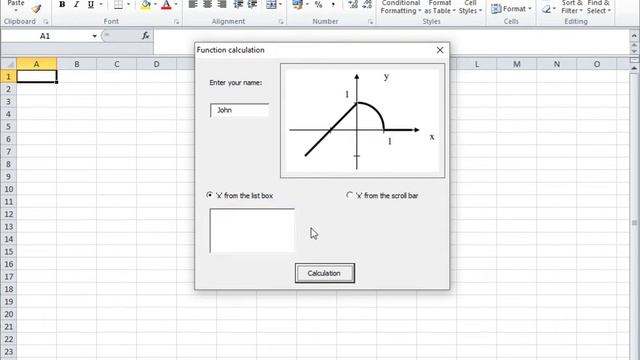Apply Accounting Number Format
The height and width of the screenshot is (360, 640).
point(298,4)
